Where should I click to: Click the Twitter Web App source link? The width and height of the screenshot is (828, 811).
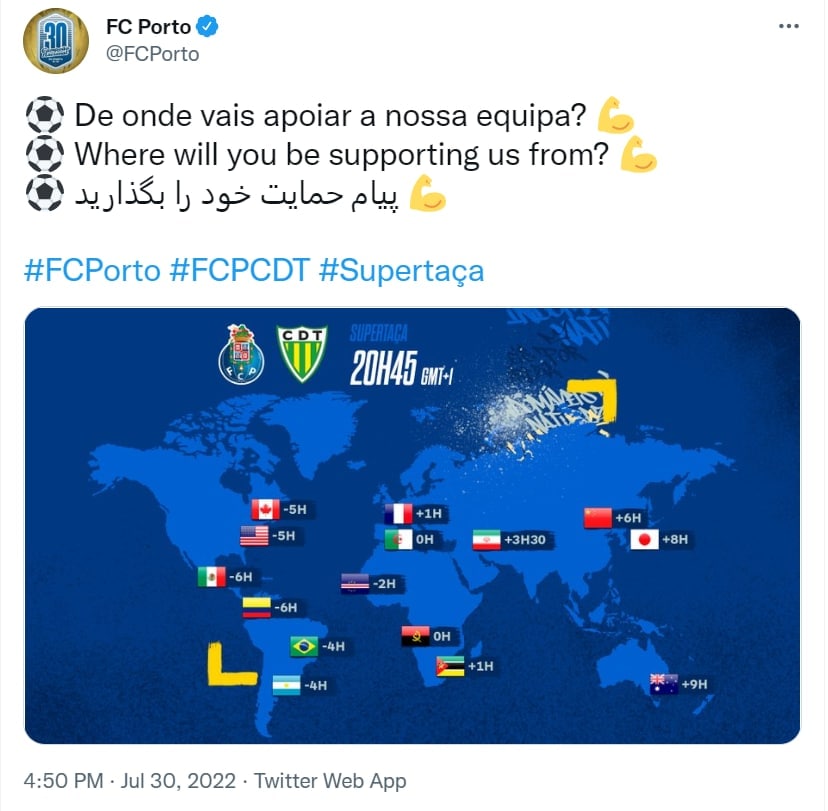(330, 780)
